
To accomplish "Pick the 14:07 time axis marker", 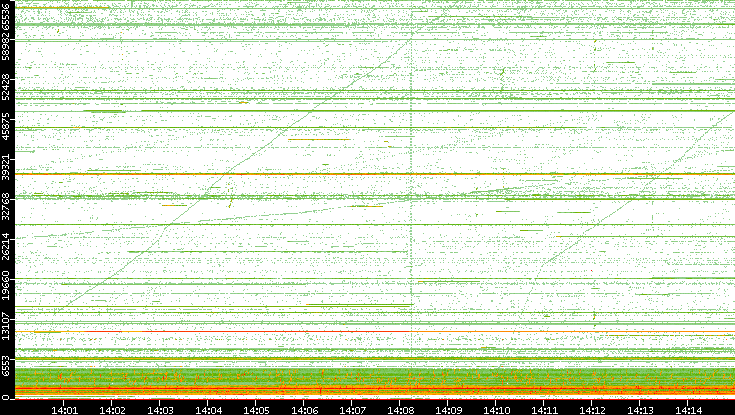I will point(352,409).
